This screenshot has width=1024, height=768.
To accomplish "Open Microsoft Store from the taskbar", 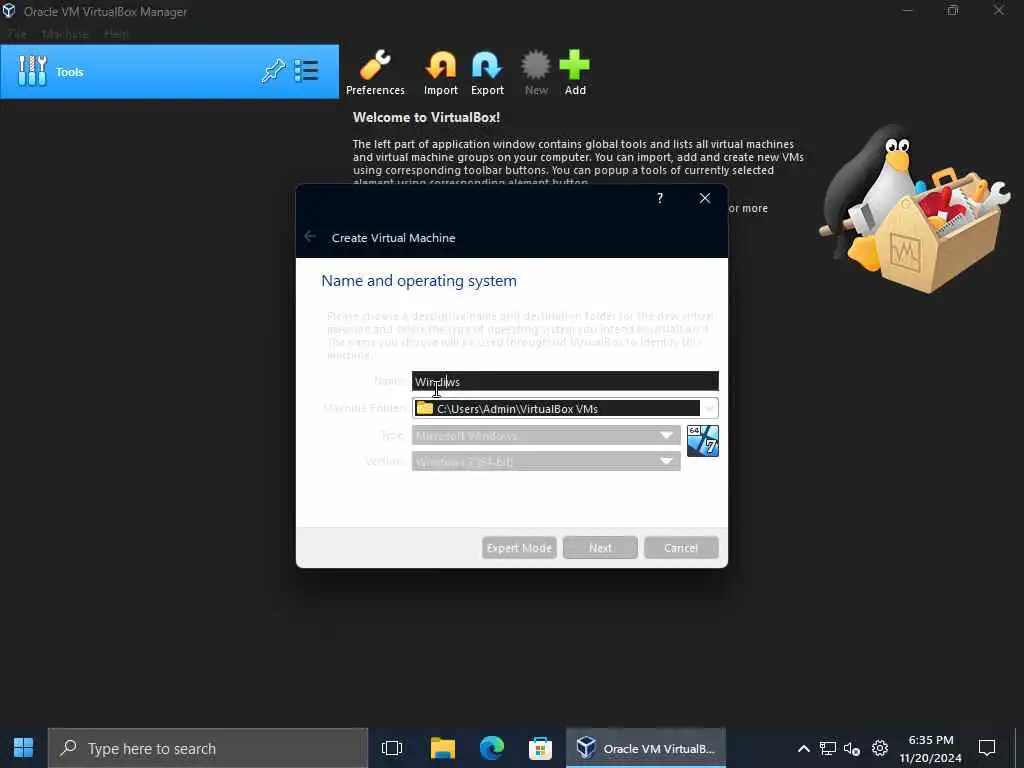I will pos(541,748).
